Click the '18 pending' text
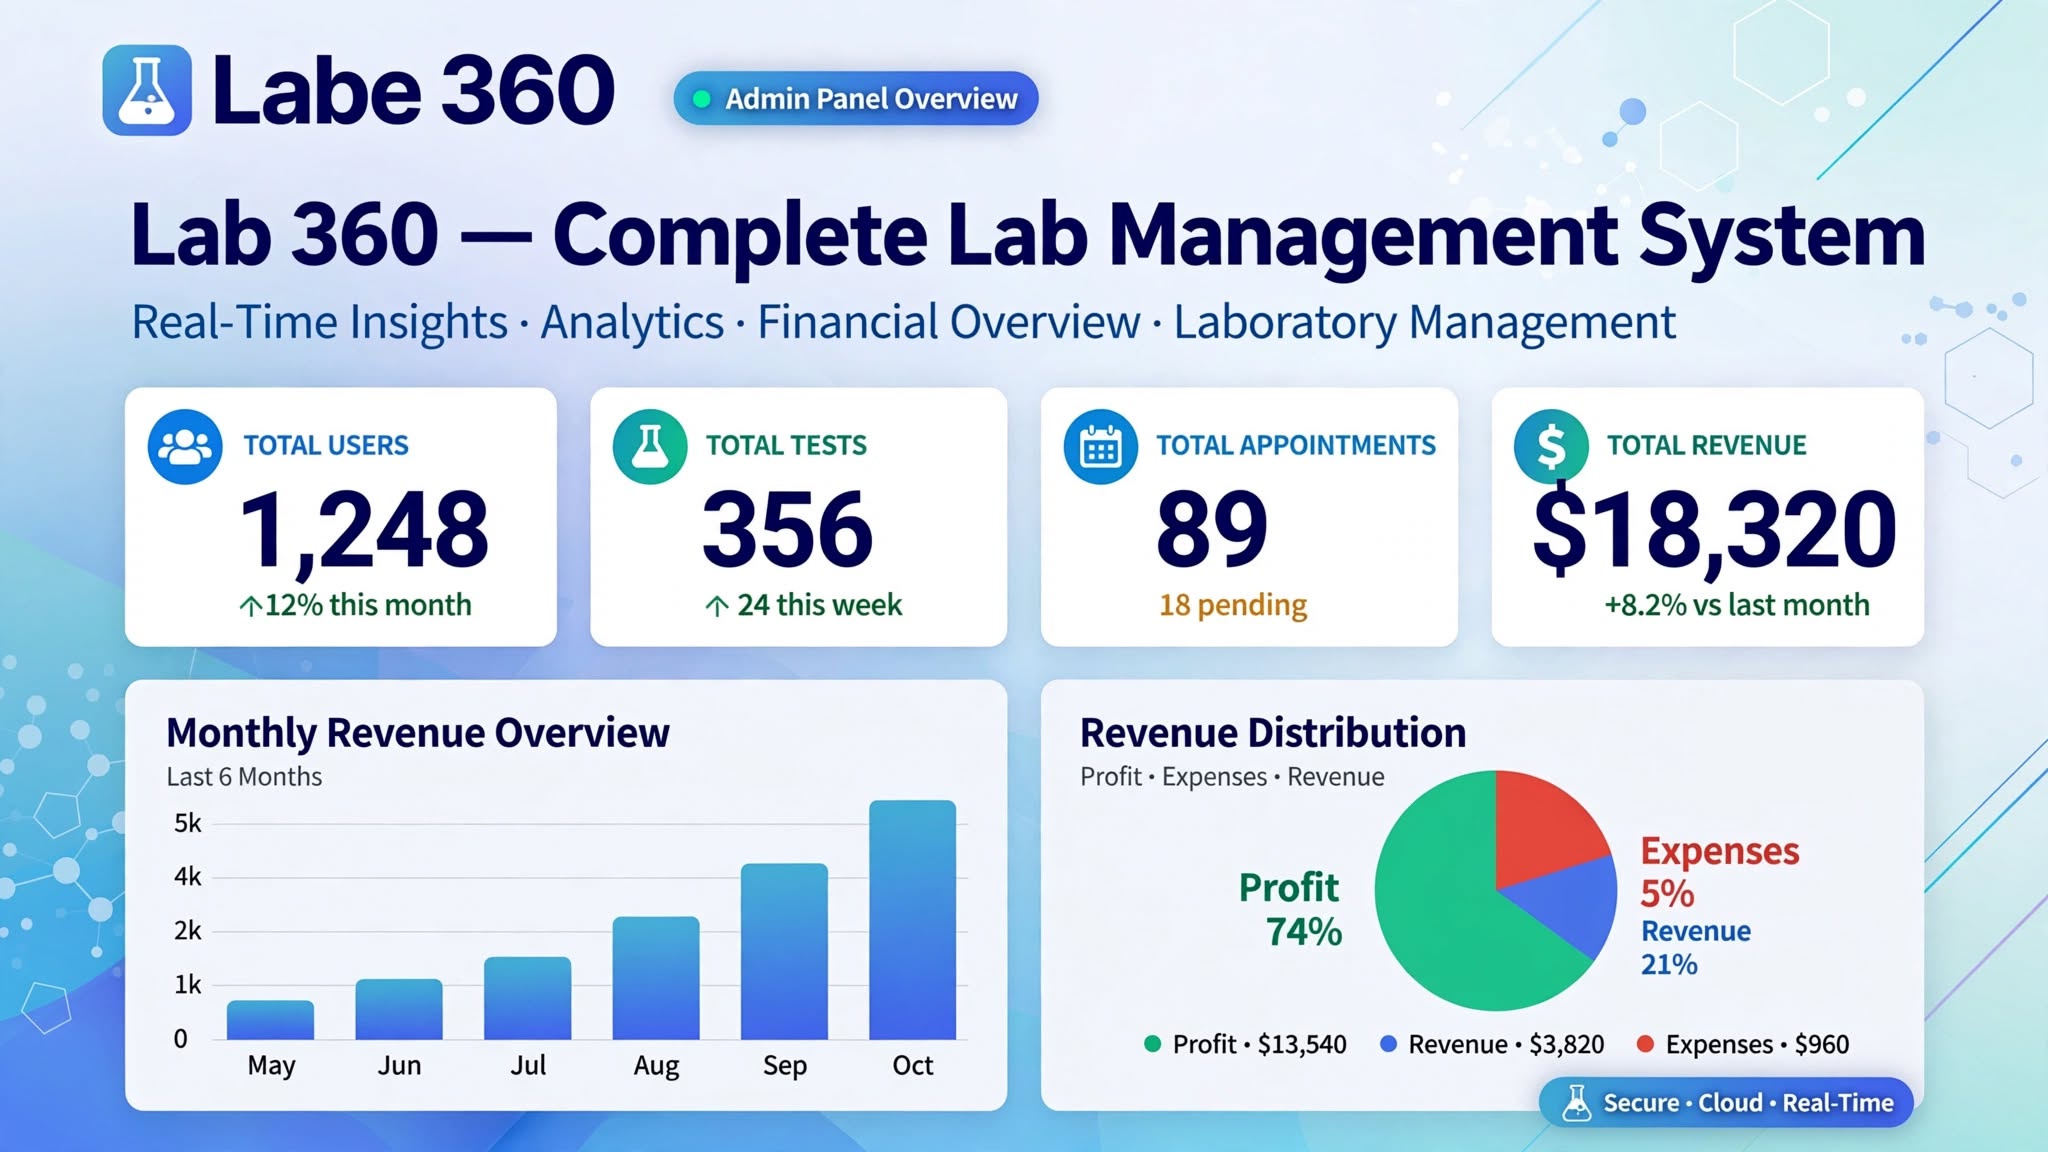The image size is (2048, 1152). coord(1233,606)
